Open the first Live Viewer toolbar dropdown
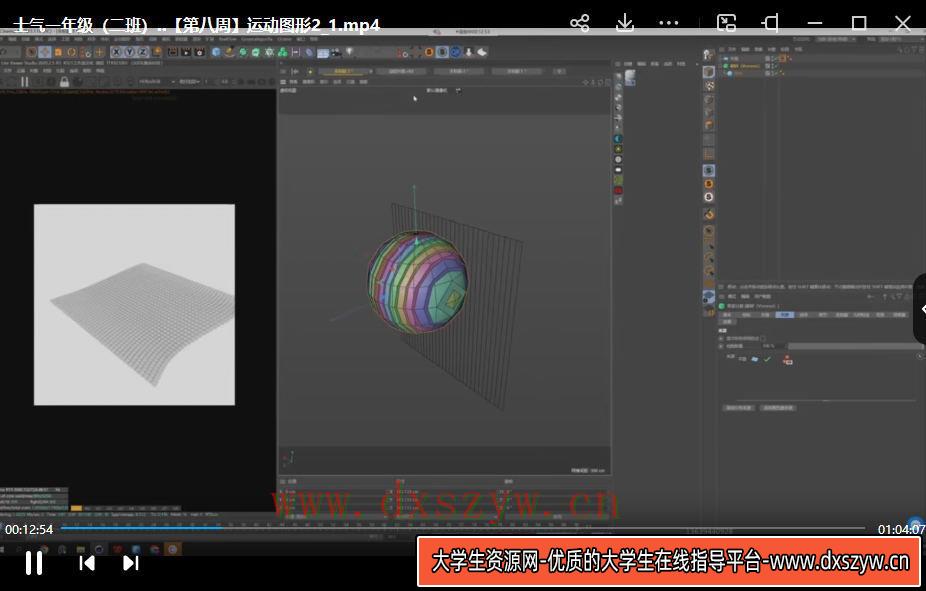This screenshot has height=591, width=926. [x=156, y=81]
